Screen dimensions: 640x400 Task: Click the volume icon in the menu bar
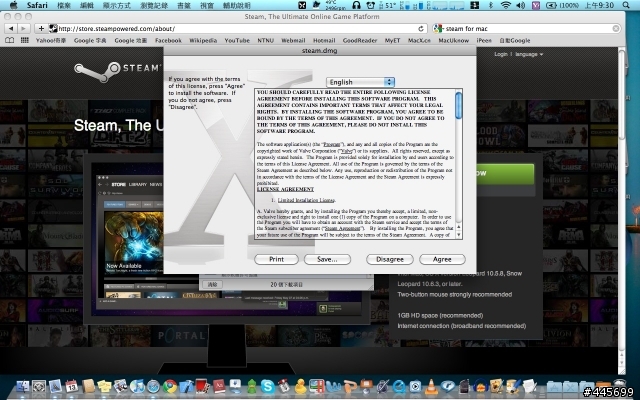[520, 5]
